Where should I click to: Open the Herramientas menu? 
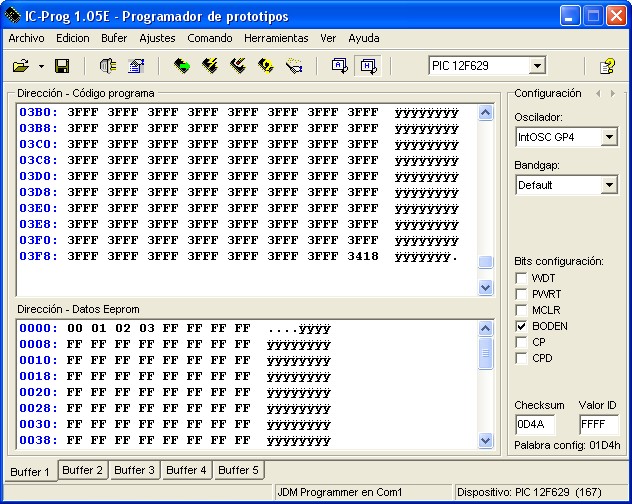pyautogui.click(x=276, y=38)
